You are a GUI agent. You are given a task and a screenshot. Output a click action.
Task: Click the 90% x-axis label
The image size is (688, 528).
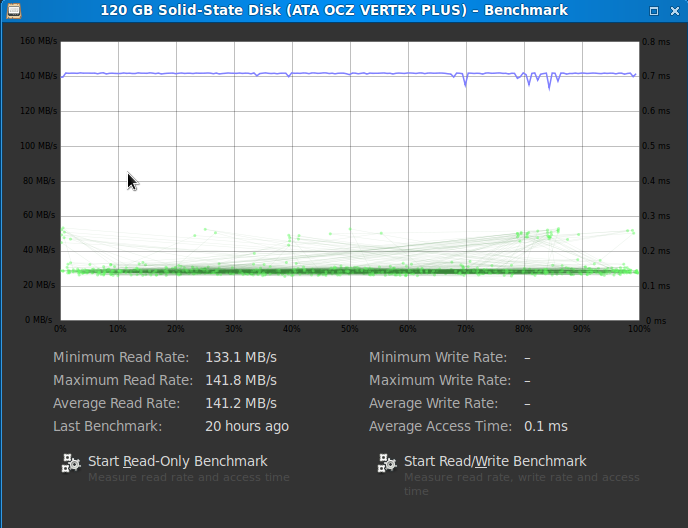click(x=581, y=329)
